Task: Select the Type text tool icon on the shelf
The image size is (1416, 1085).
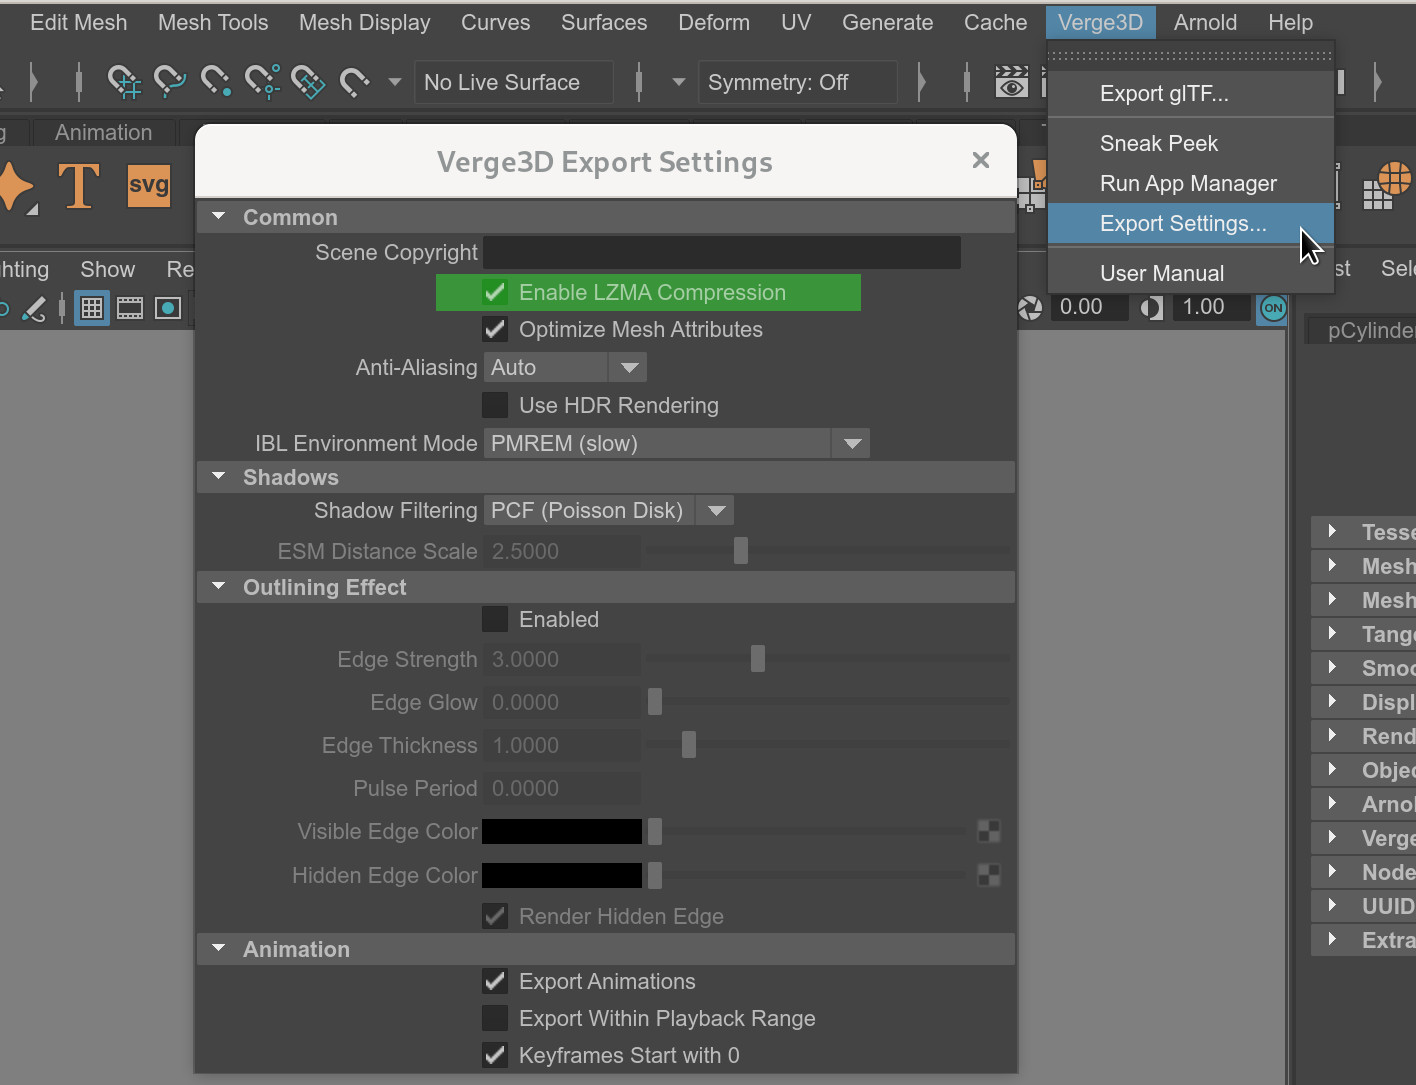Action: (79, 186)
